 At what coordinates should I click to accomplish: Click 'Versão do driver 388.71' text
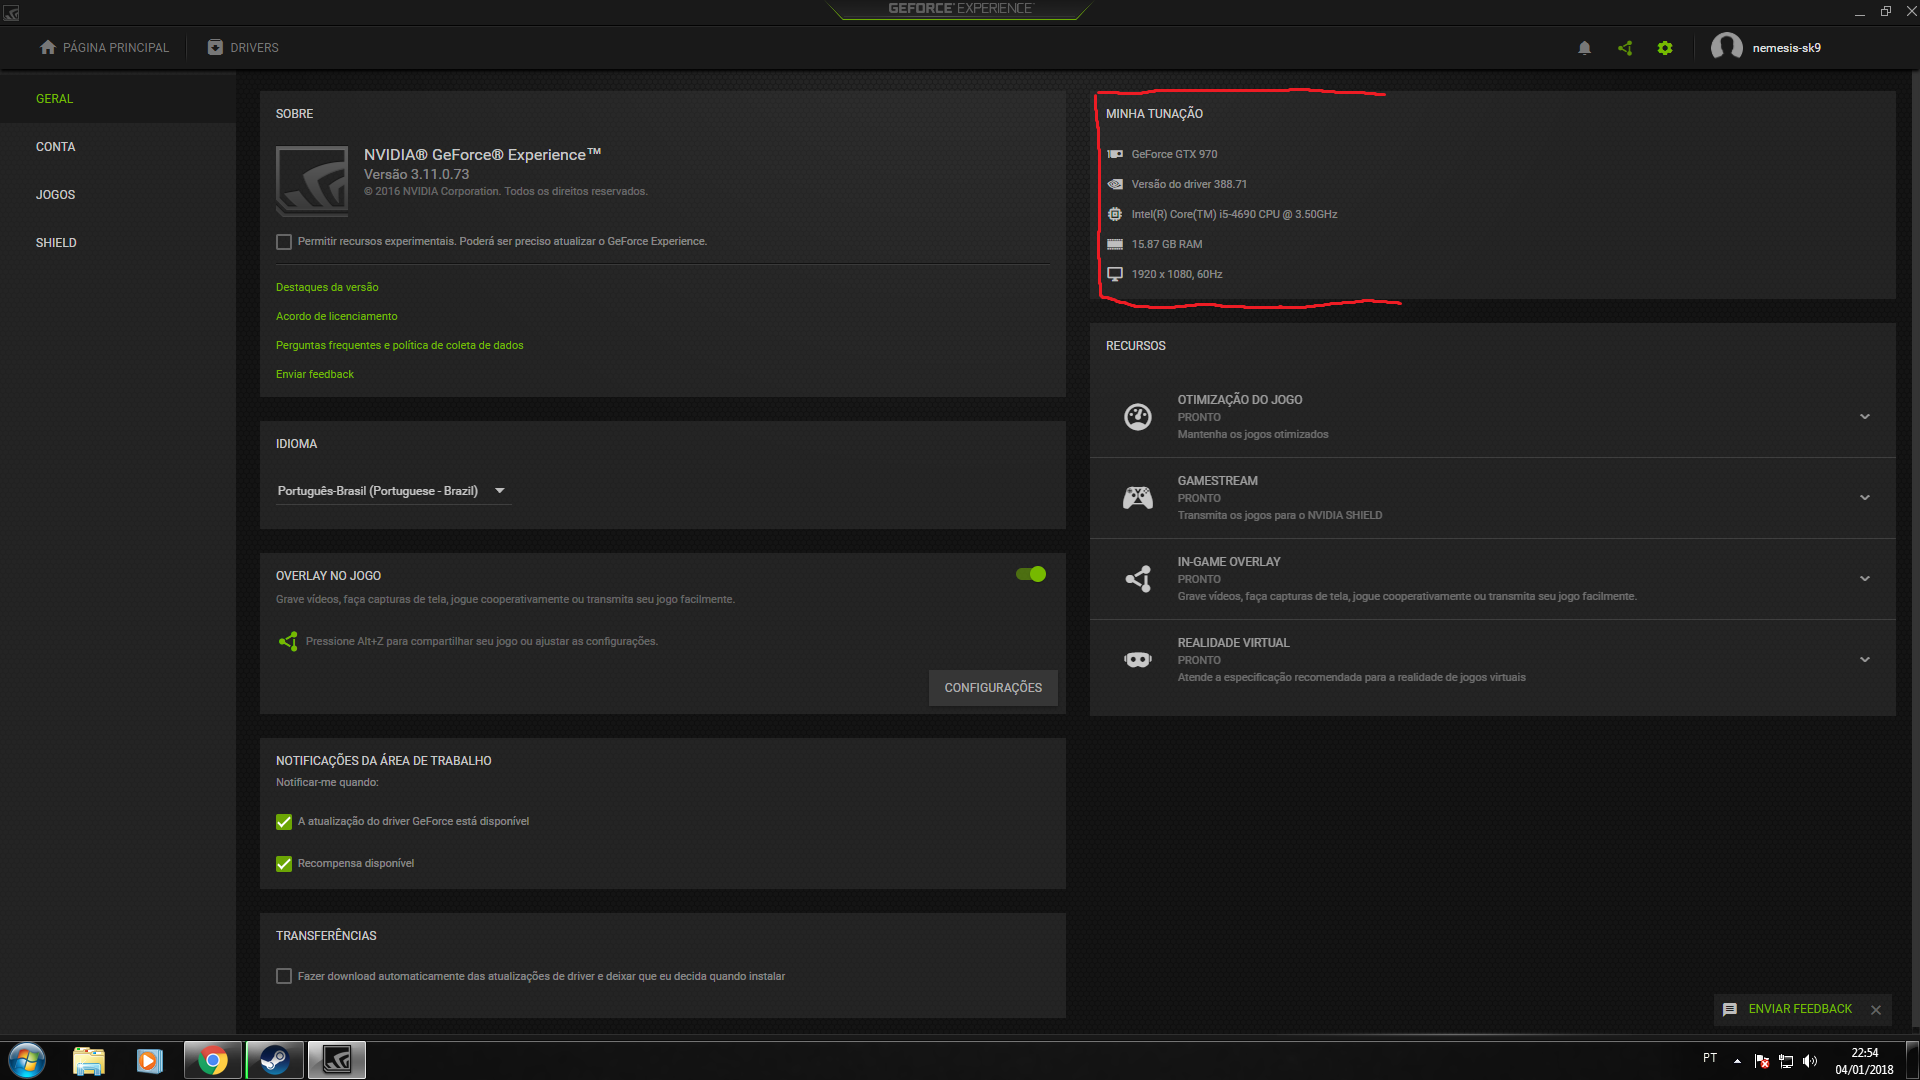point(1189,184)
